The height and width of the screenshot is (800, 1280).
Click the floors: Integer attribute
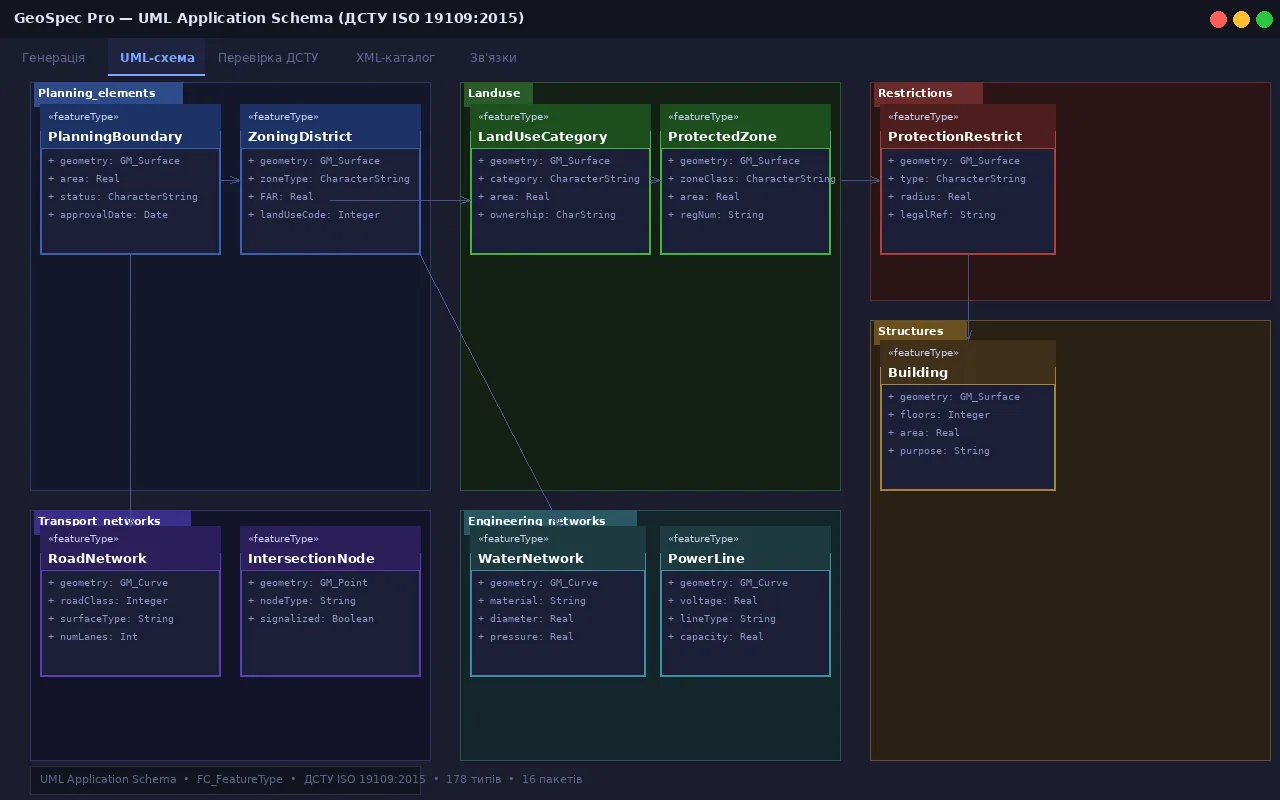tap(939, 415)
